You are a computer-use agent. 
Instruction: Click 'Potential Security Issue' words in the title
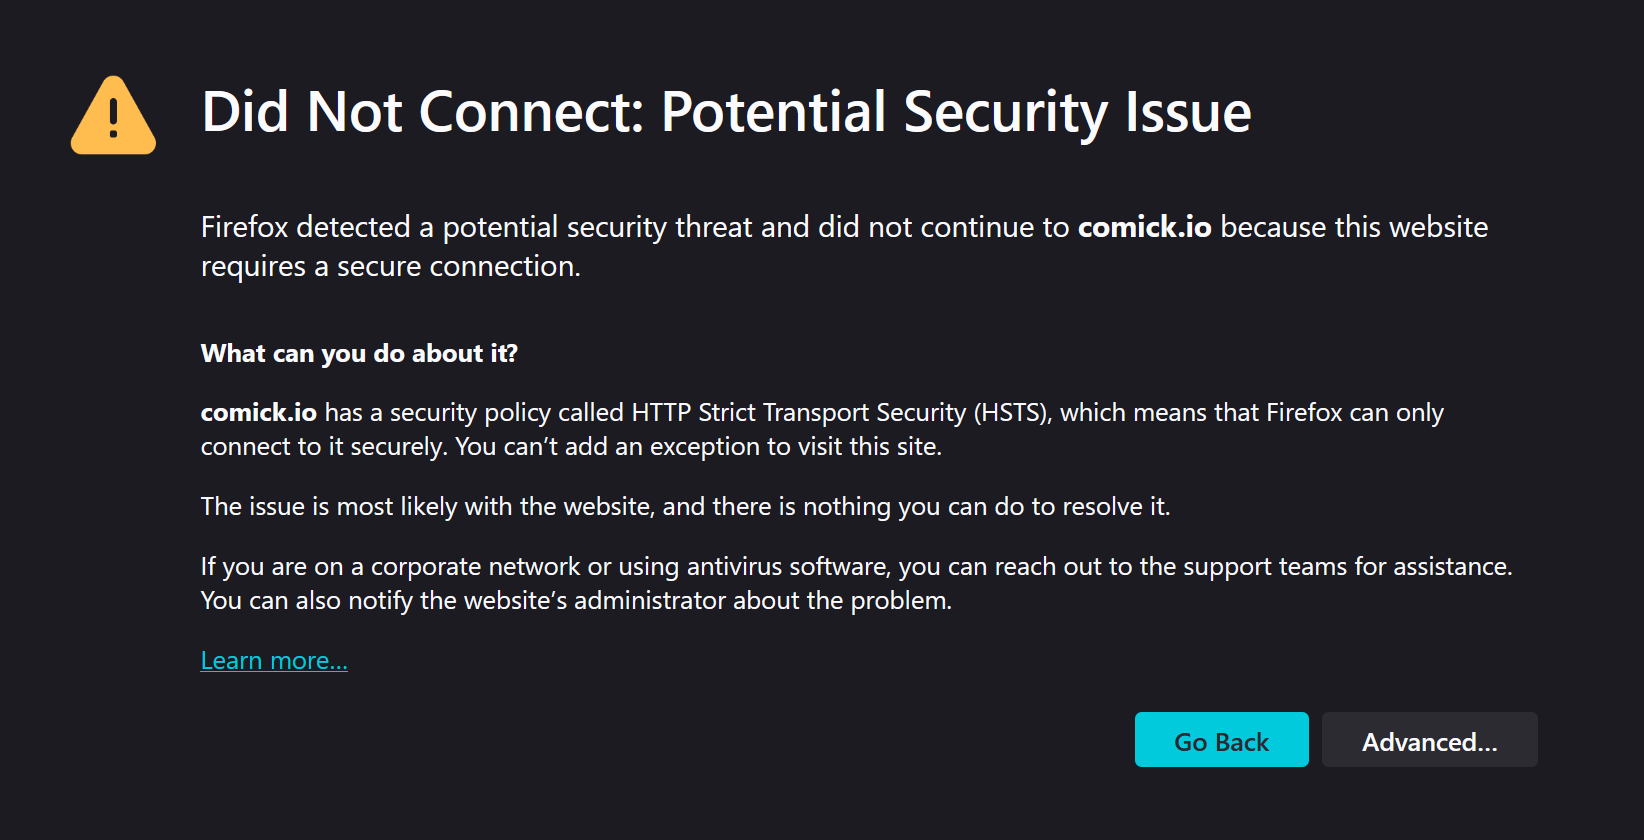[x=956, y=112]
